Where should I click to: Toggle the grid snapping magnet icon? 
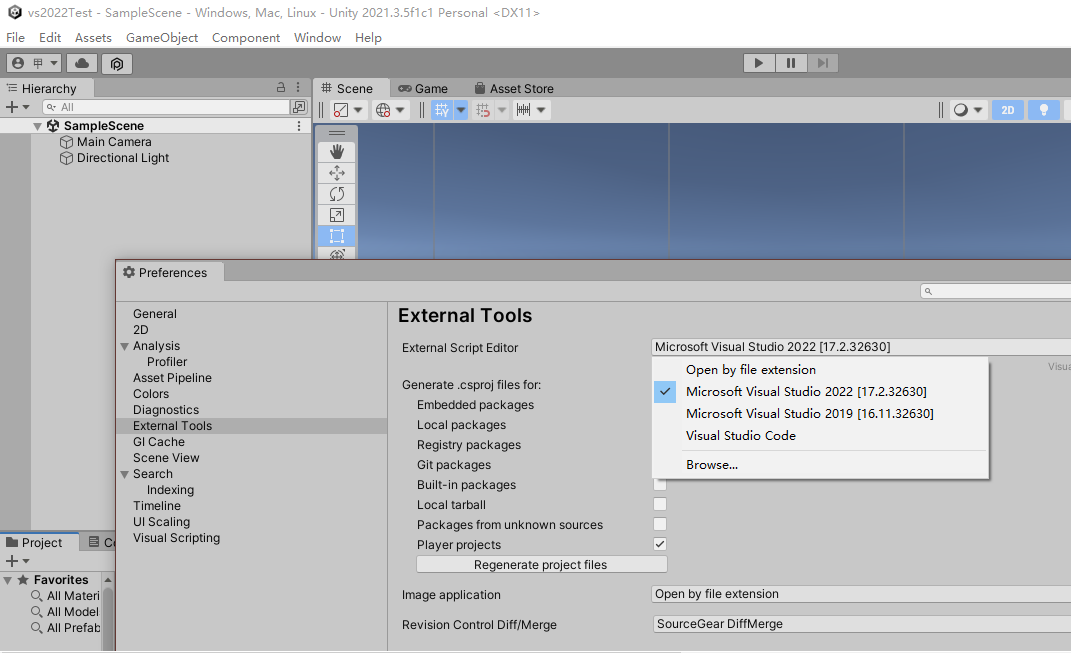(482, 110)
